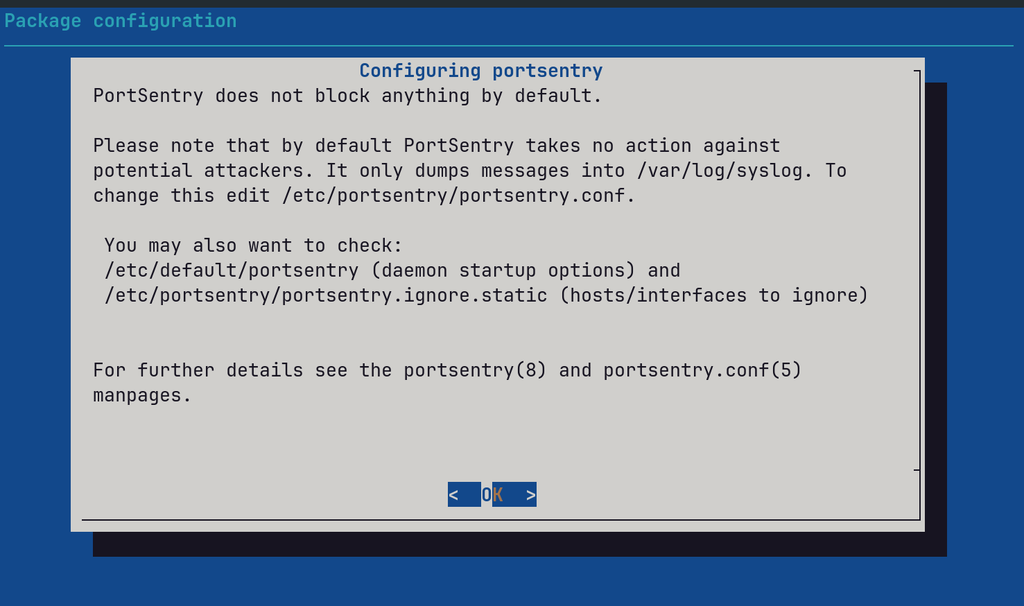
Task: Click the 'Package configuration' header text
Action: point(120,21)
